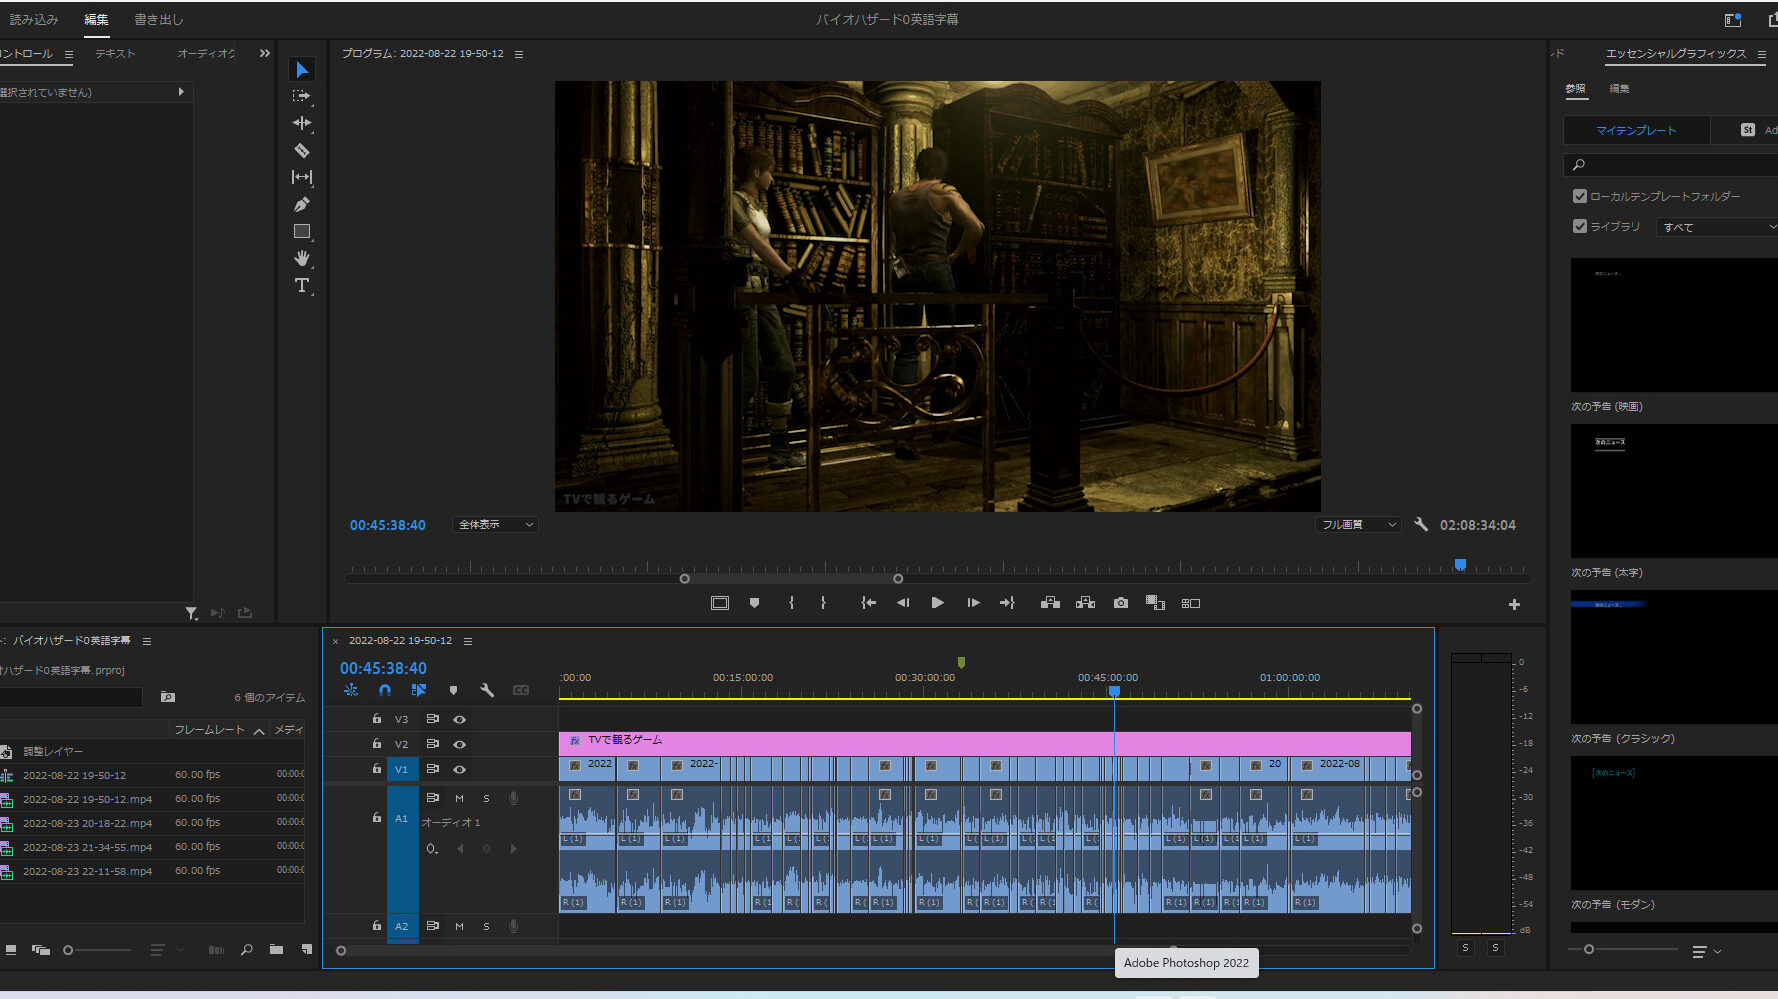Mute audio track A1

(459, 798)
